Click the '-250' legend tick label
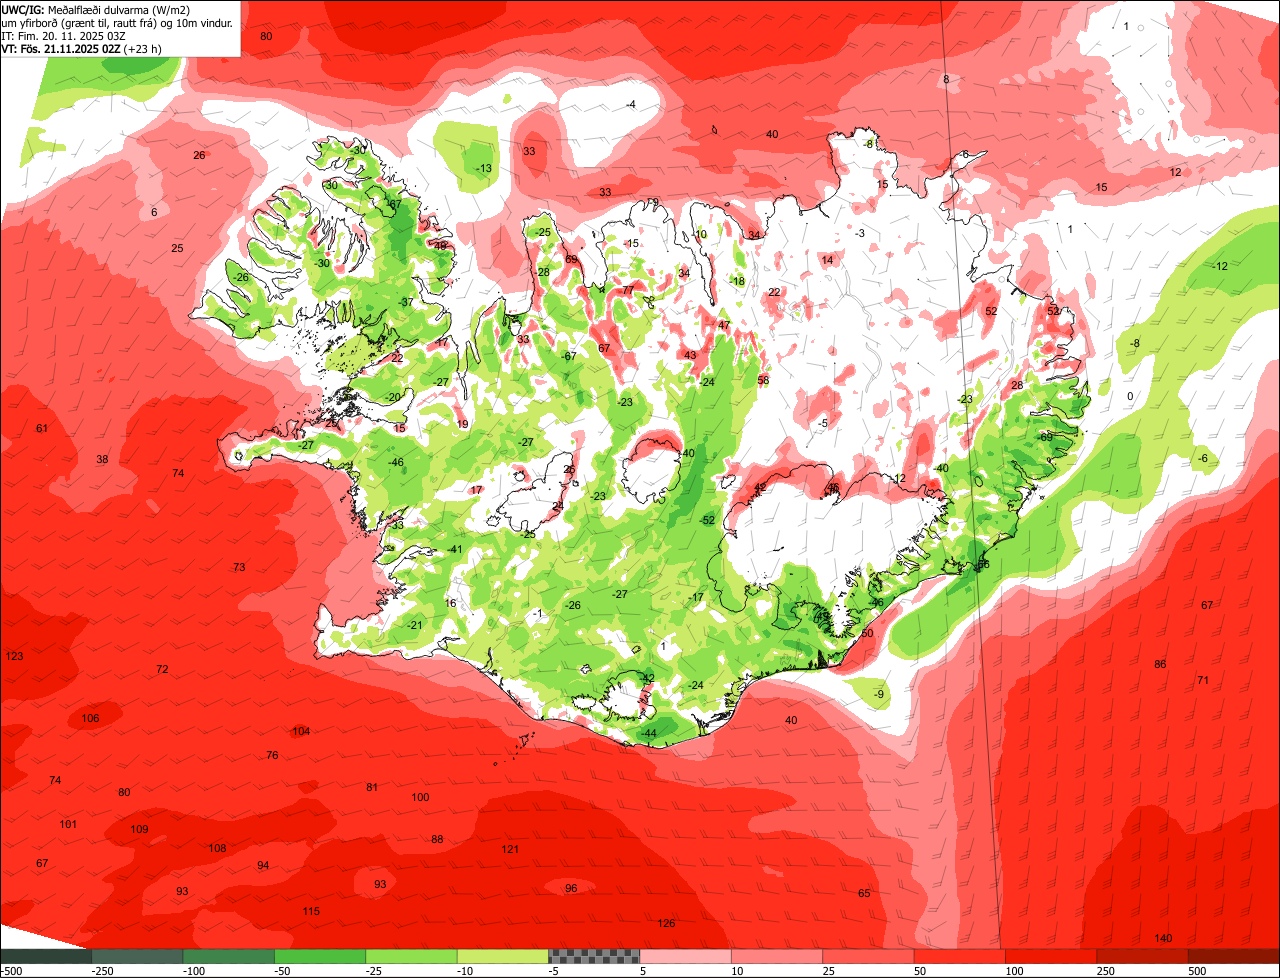1280x978 pixels. (x=101, y=971)
